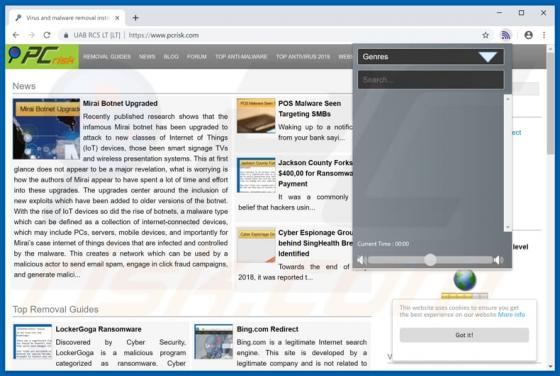This screenshot has width=560, height=376.
Task: Open POS Malware Seen Targeting SMBs article
Action: click(309, 109)
